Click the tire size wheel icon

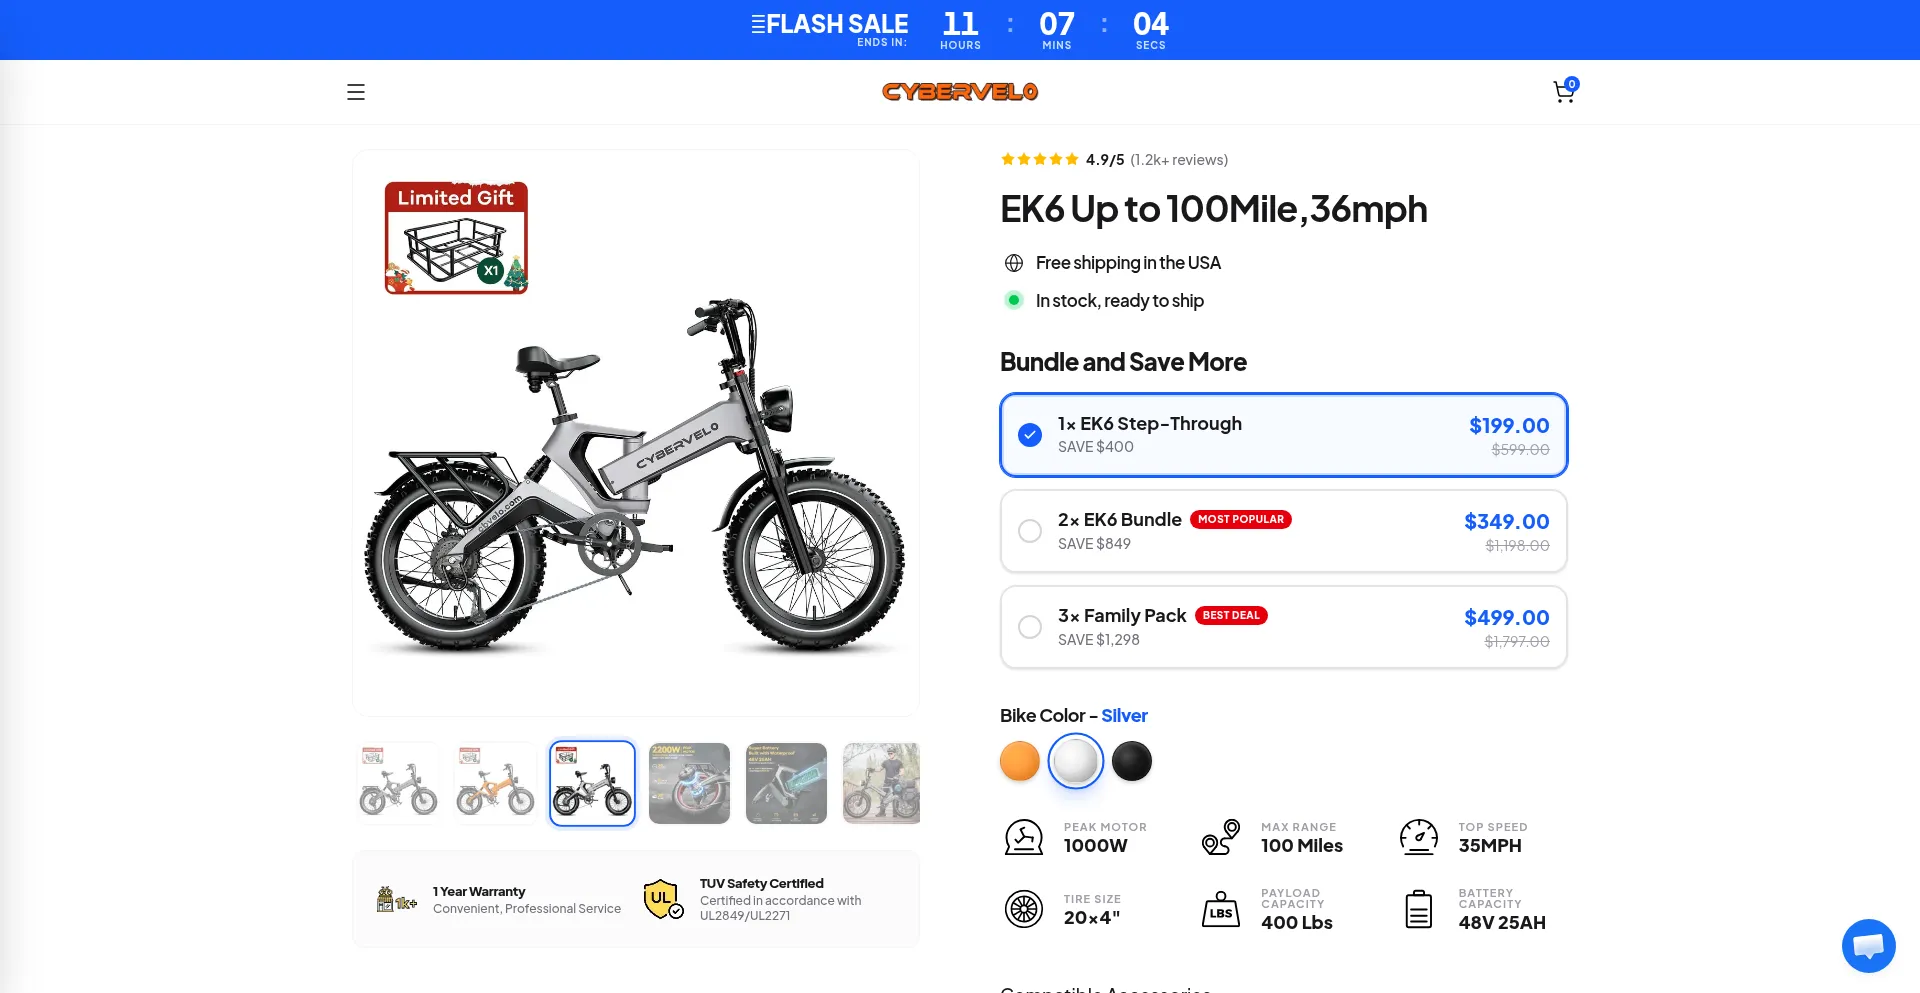pos(1023,909)
